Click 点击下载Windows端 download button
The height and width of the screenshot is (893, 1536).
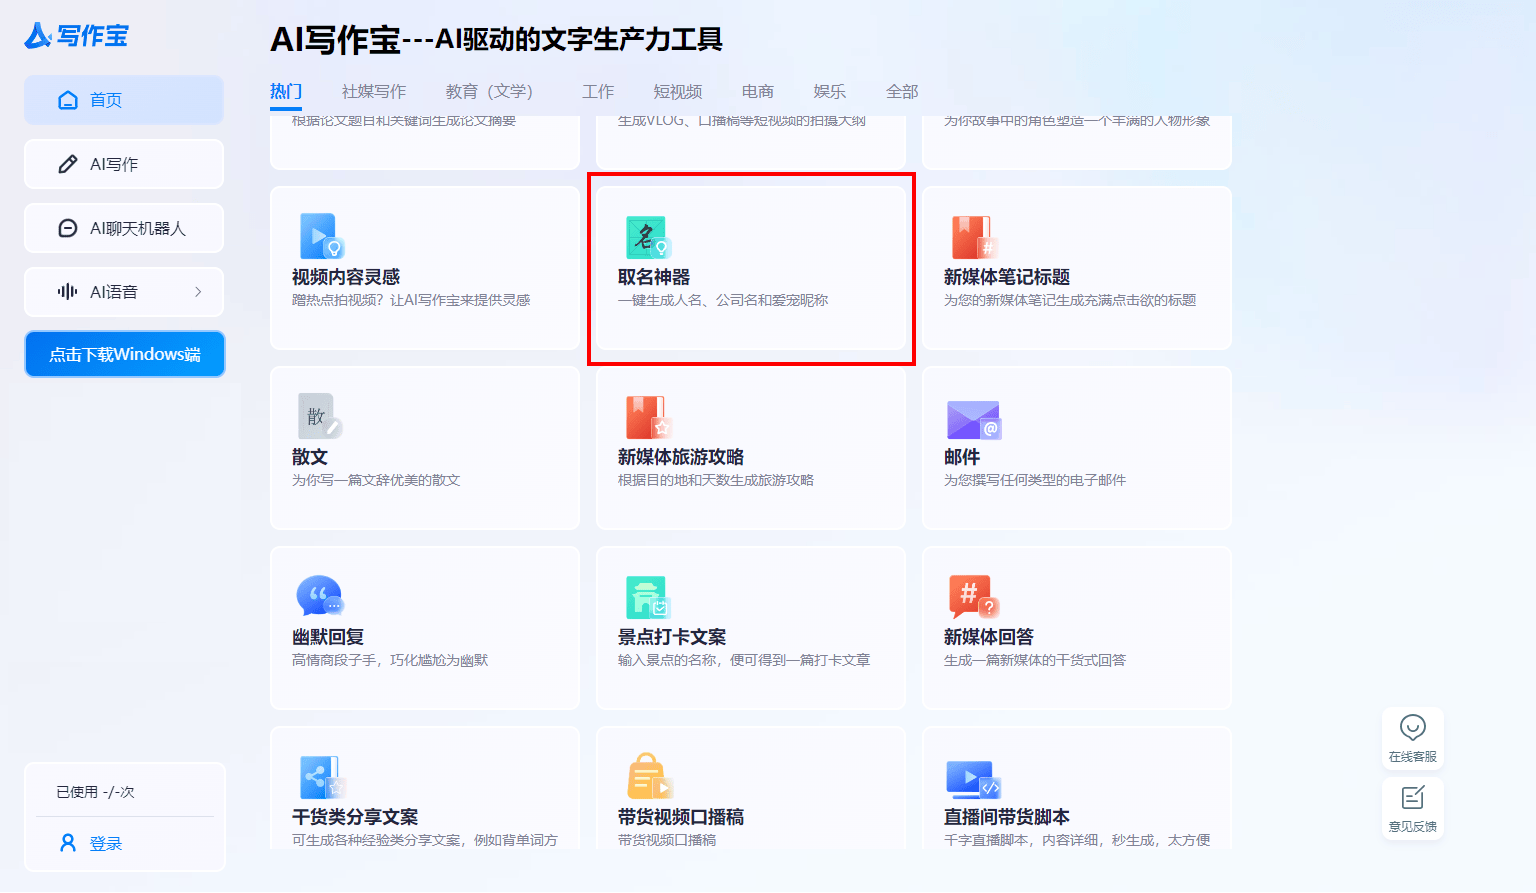pyautogui.click(x=125, y=355)
